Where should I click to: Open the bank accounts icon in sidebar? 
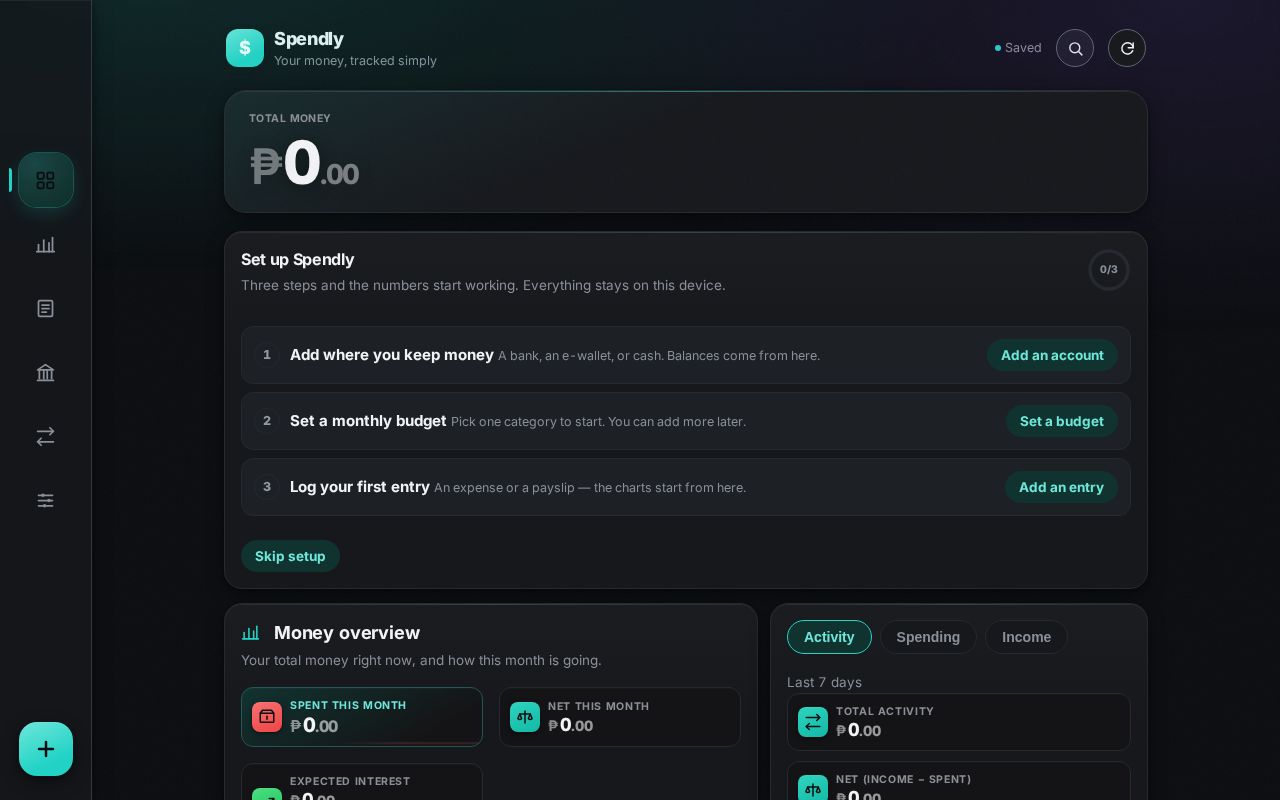[46, 372]
